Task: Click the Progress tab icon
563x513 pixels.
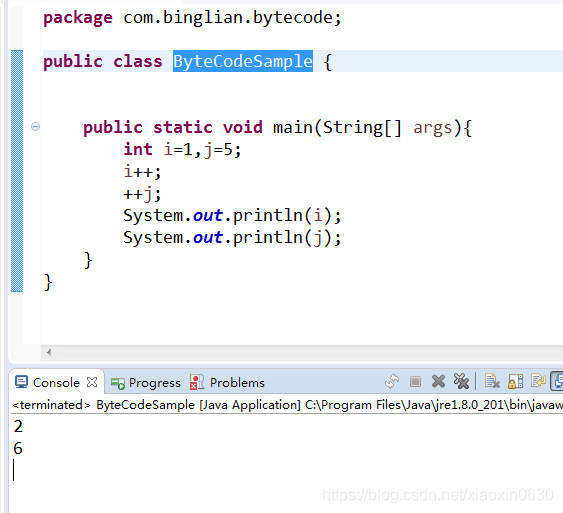Action: 117,384
